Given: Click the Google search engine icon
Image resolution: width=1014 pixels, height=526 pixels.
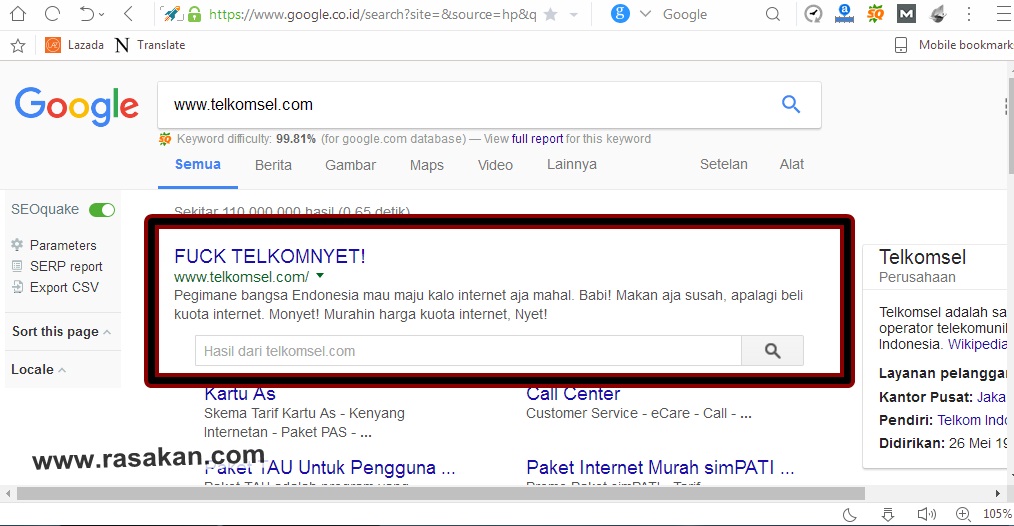Looking at the screenshot, I should [x=620, y=14].
